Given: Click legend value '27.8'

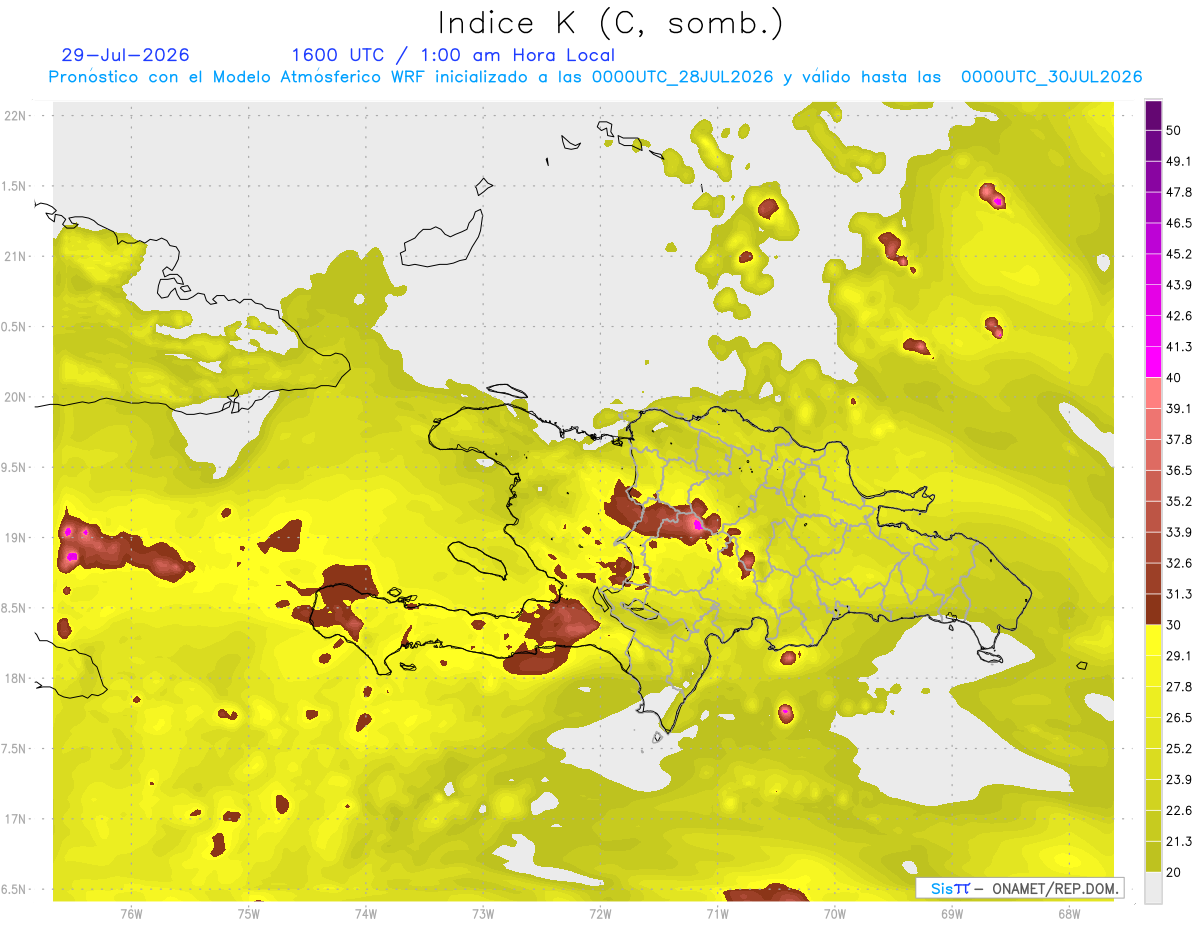Looking at the screenshot, I should click(1179, 687).
